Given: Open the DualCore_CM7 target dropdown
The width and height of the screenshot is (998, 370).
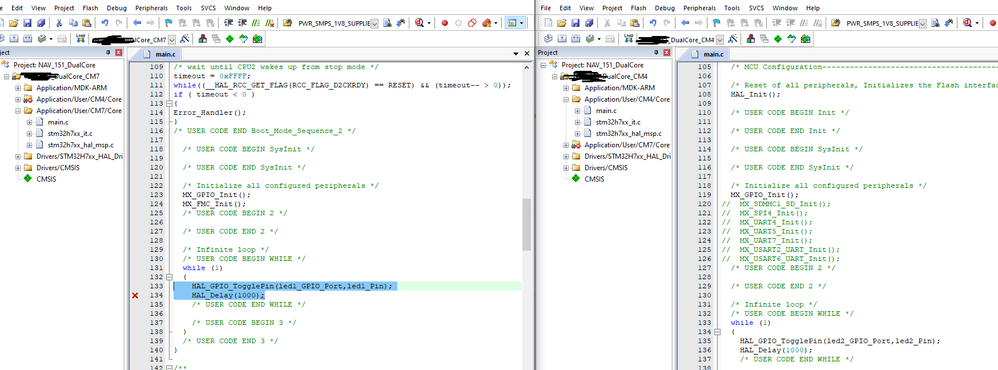Looking at the screenshot, I should 171,39.
